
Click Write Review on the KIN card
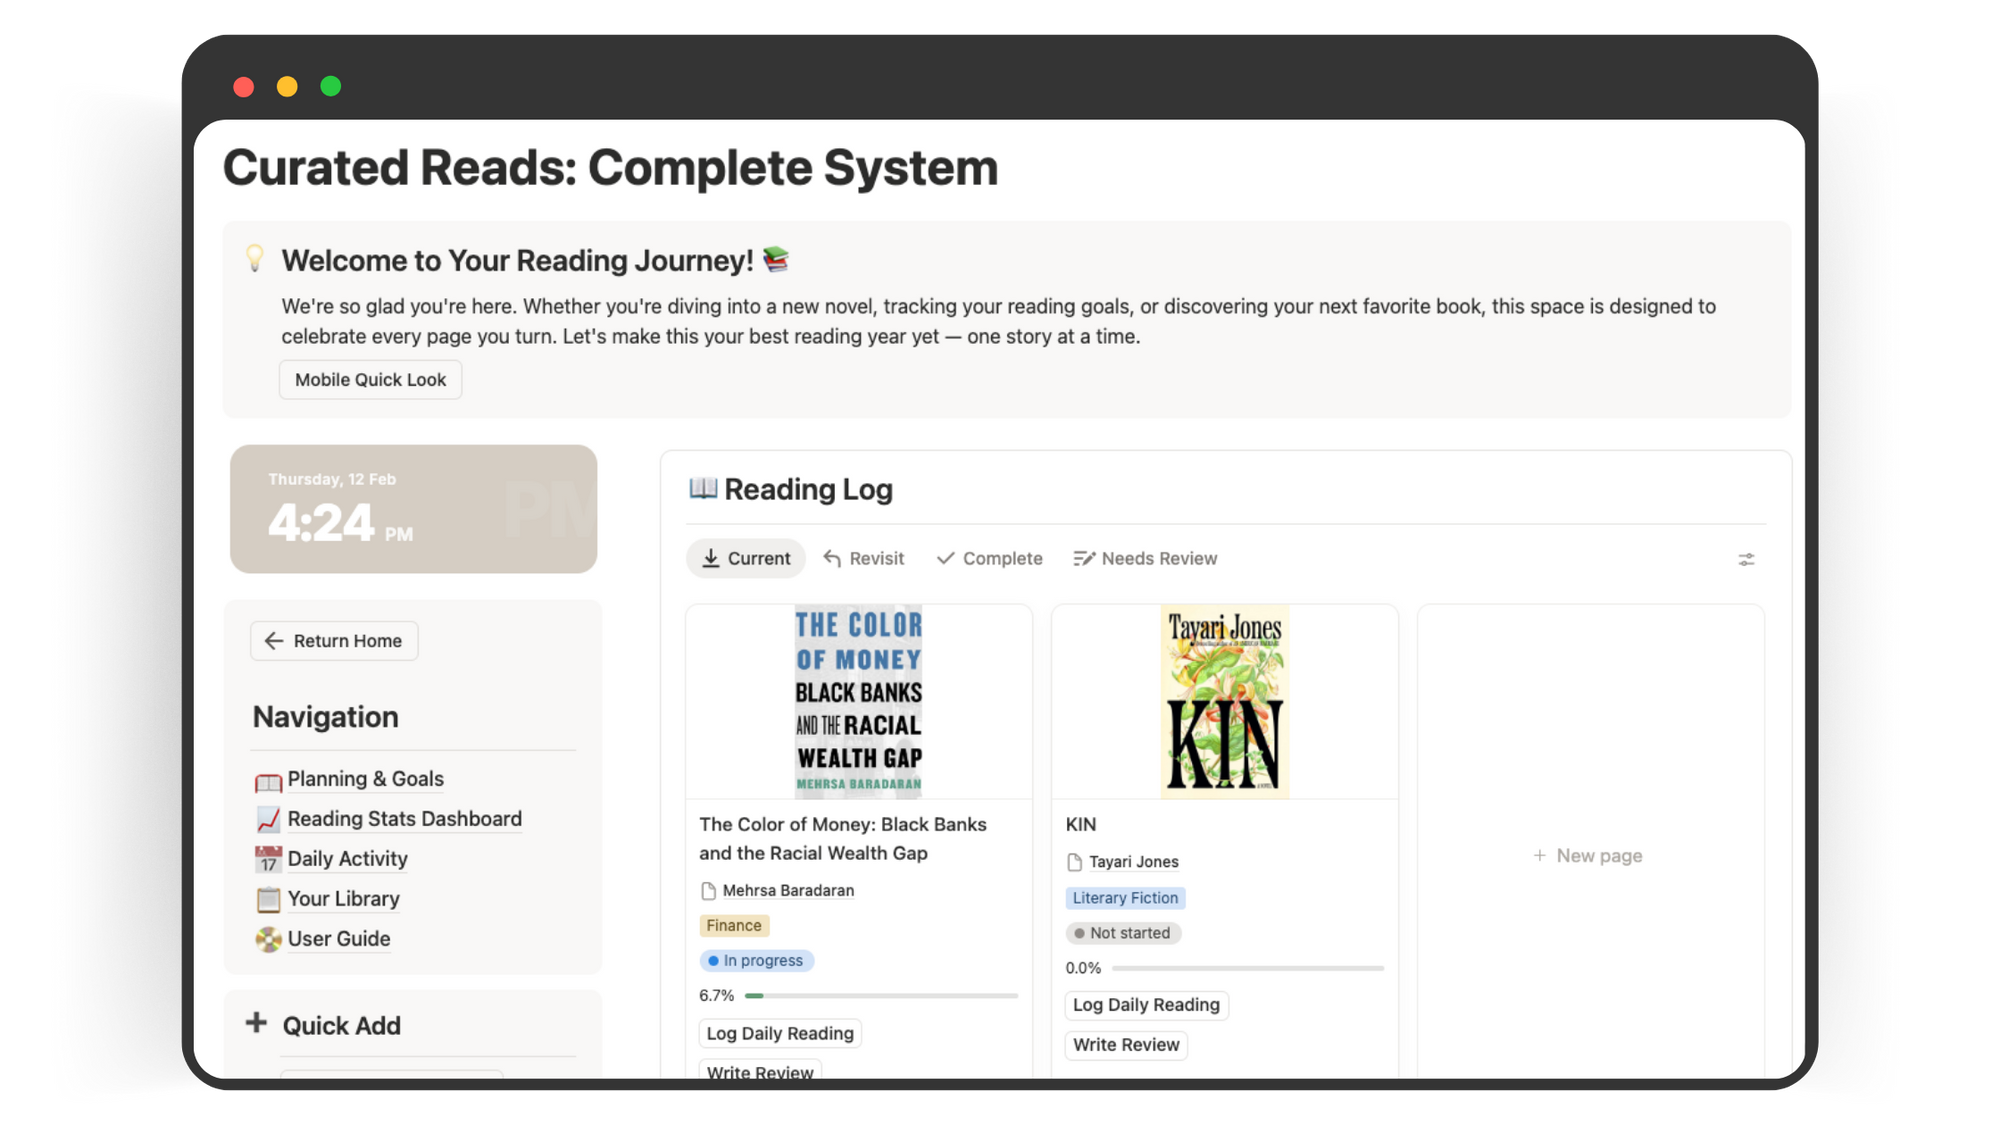[1126, 1045]
